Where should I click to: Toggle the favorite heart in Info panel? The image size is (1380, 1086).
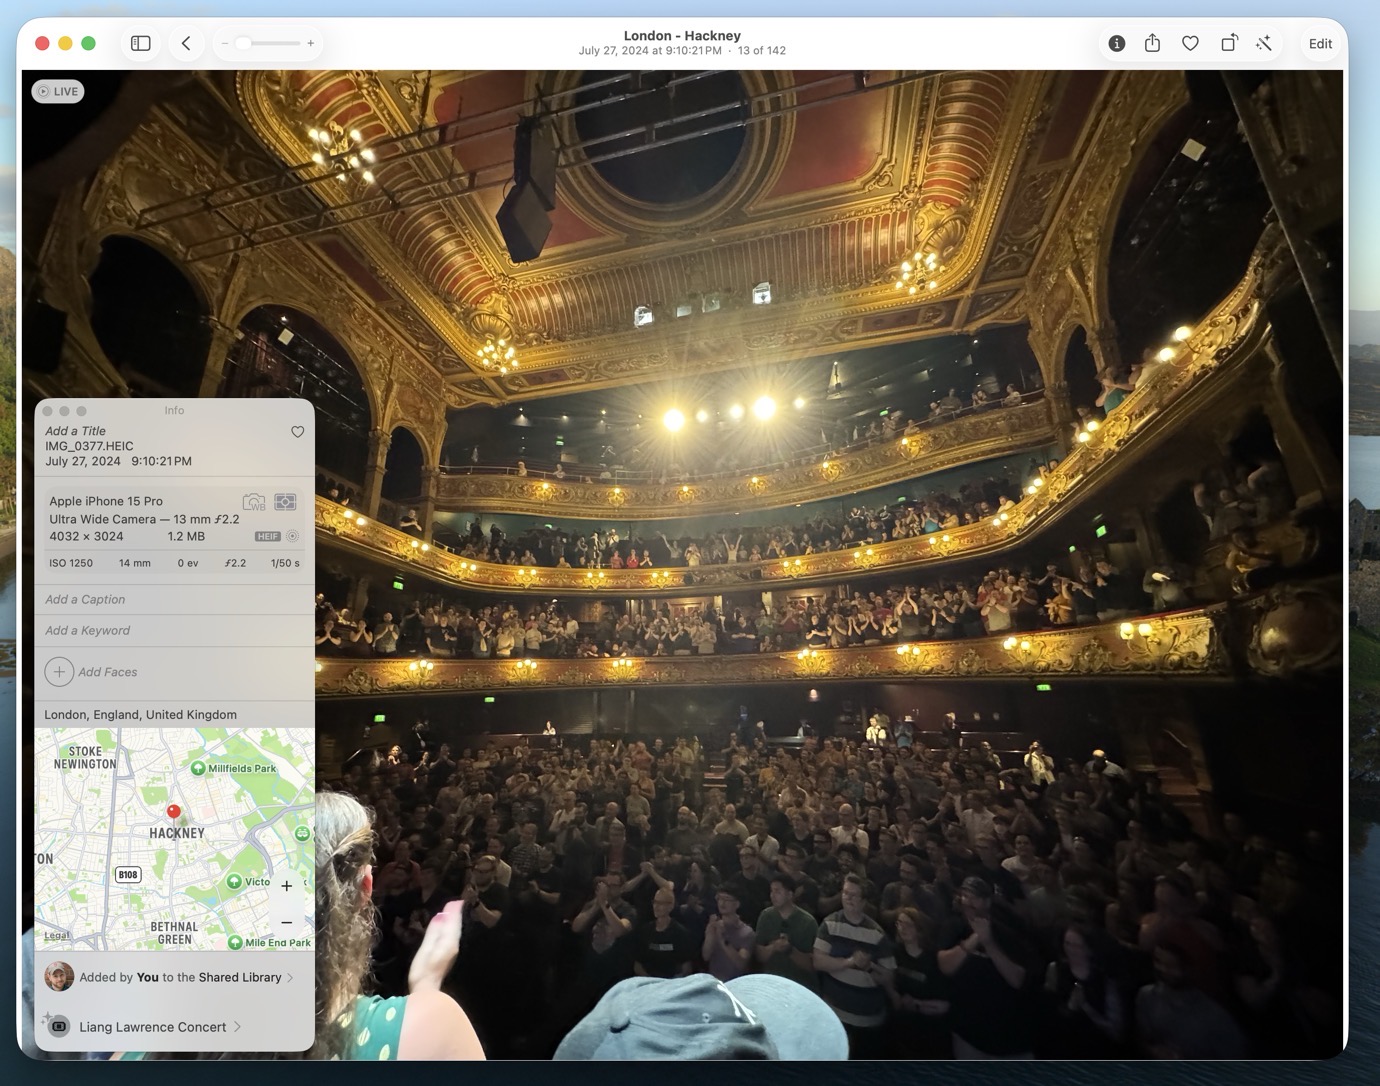[x=297, y=432]
